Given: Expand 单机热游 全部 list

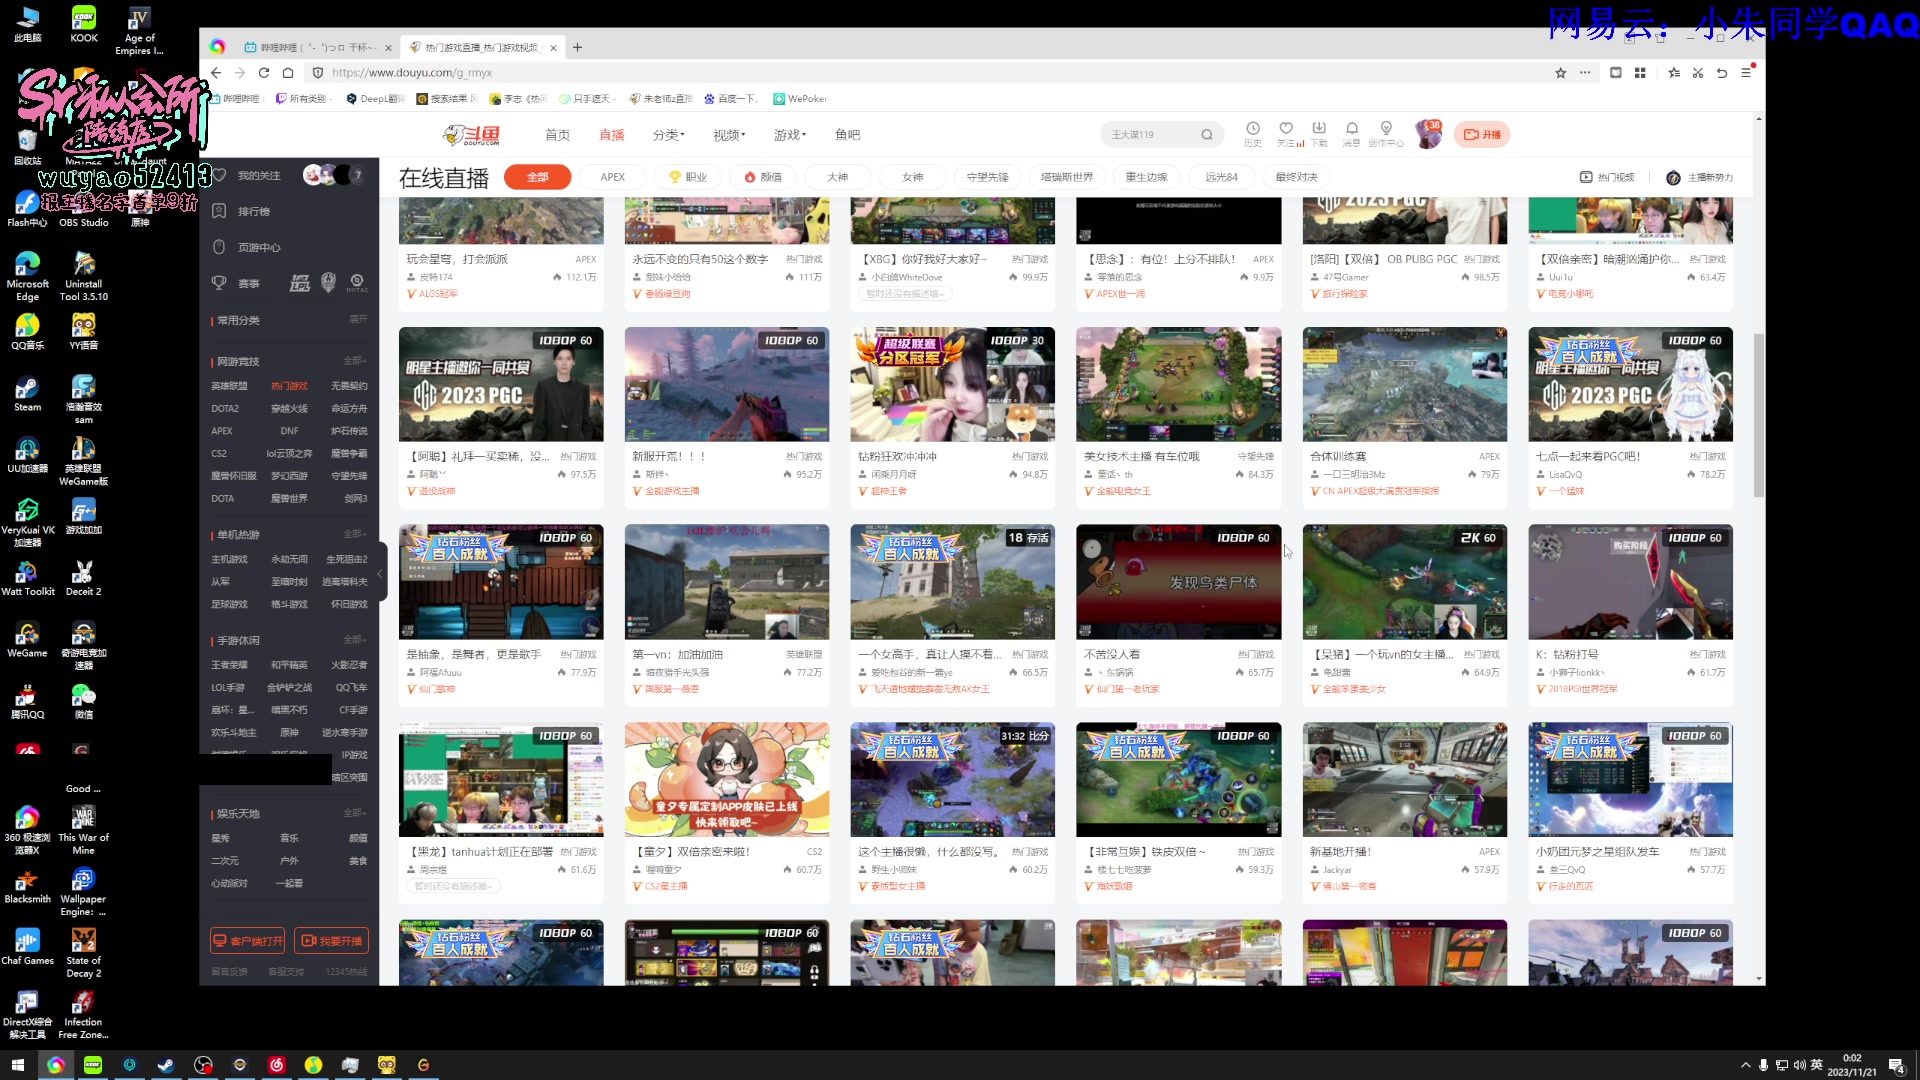Looking at the screenshot, I should pos(355,534).
